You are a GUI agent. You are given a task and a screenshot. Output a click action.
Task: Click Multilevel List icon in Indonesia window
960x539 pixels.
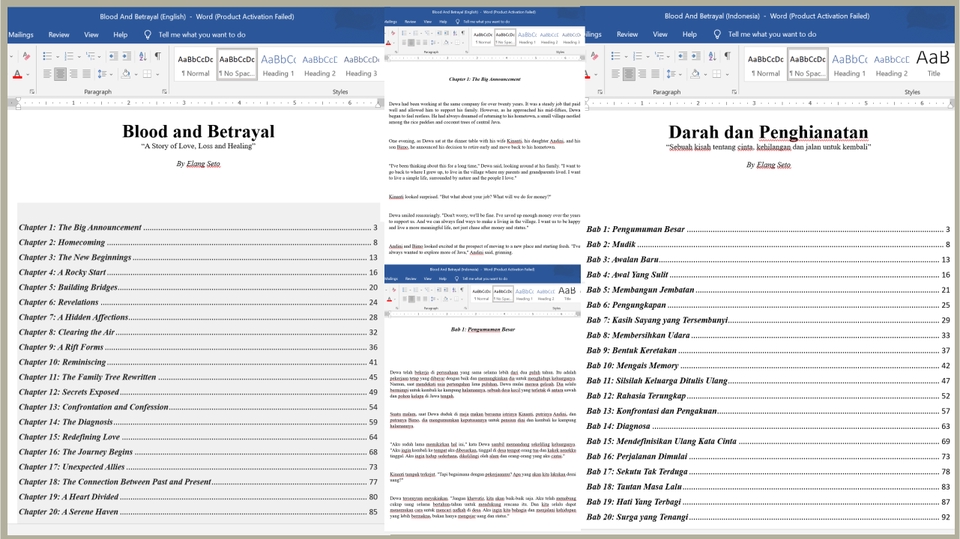tap(659, 56)
